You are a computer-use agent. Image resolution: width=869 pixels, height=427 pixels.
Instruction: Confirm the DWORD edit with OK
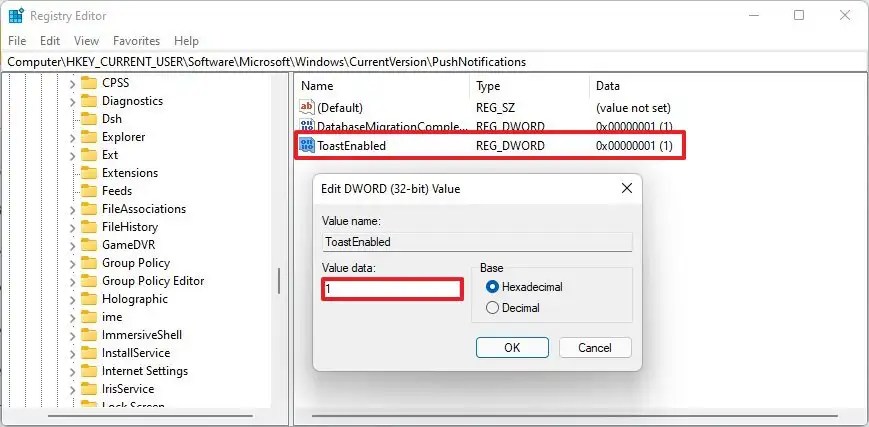click(x=512, y=348)
